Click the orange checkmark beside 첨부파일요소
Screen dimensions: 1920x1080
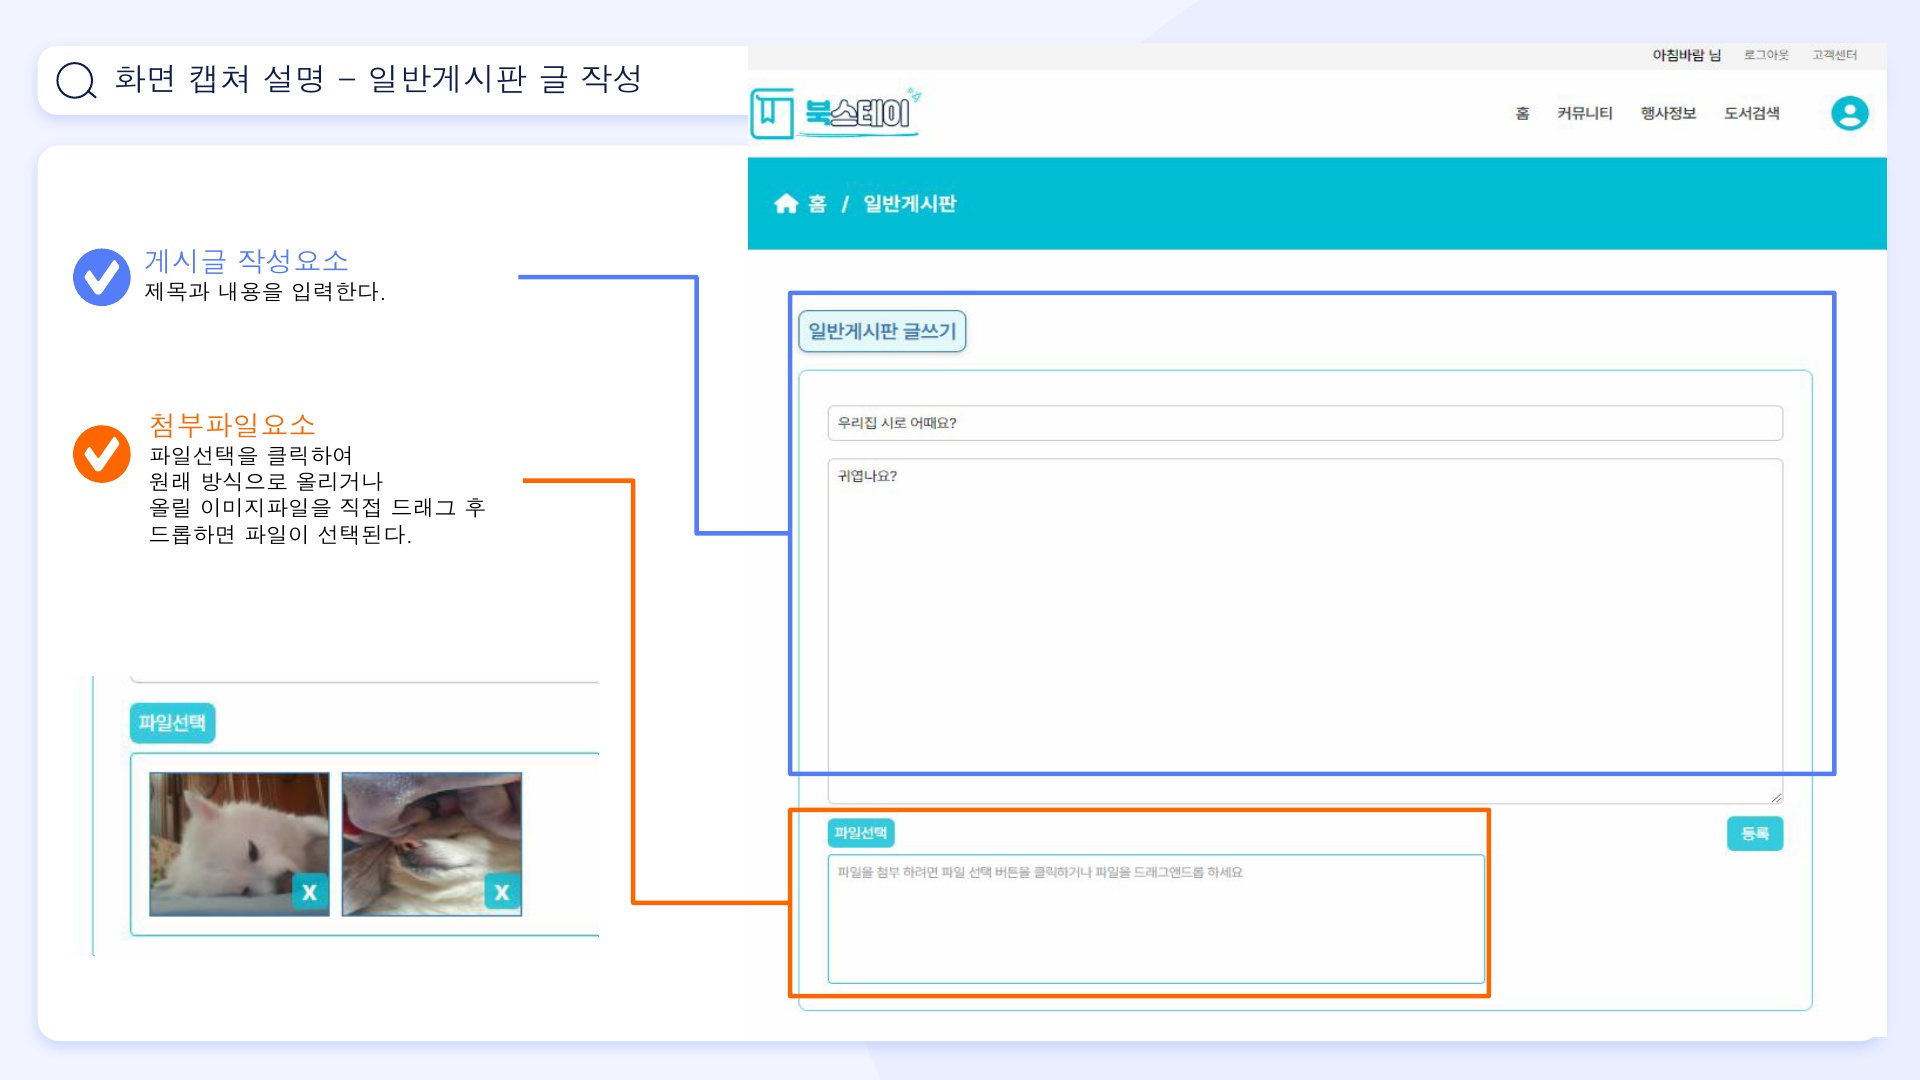102,453
